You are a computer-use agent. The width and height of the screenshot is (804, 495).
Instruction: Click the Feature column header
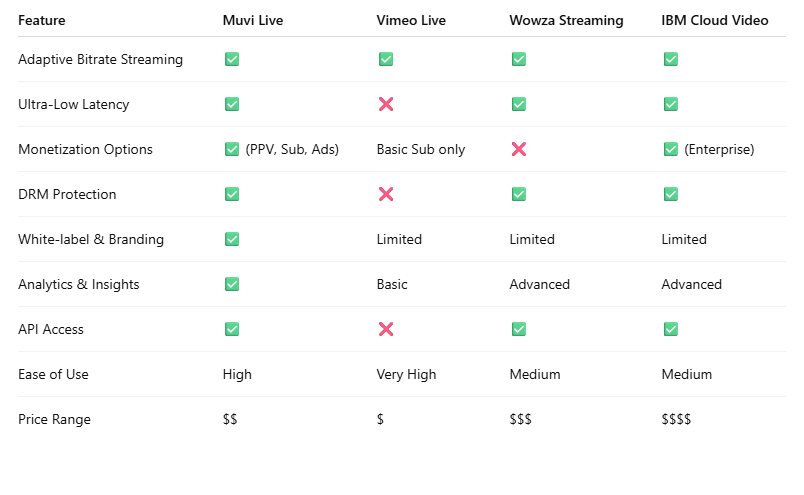(42, 21)
